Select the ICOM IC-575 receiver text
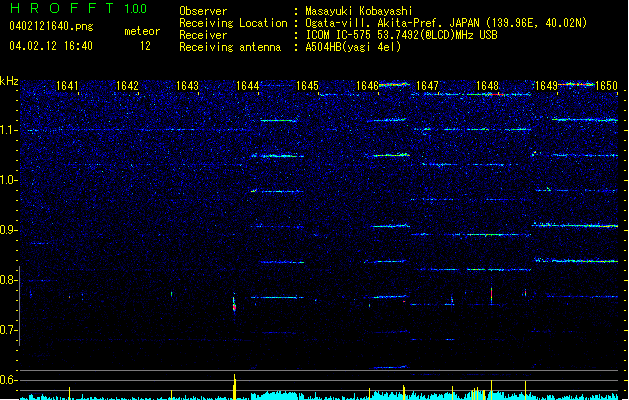The height and width of the screenshot is (400, 629). coord(402,35)
